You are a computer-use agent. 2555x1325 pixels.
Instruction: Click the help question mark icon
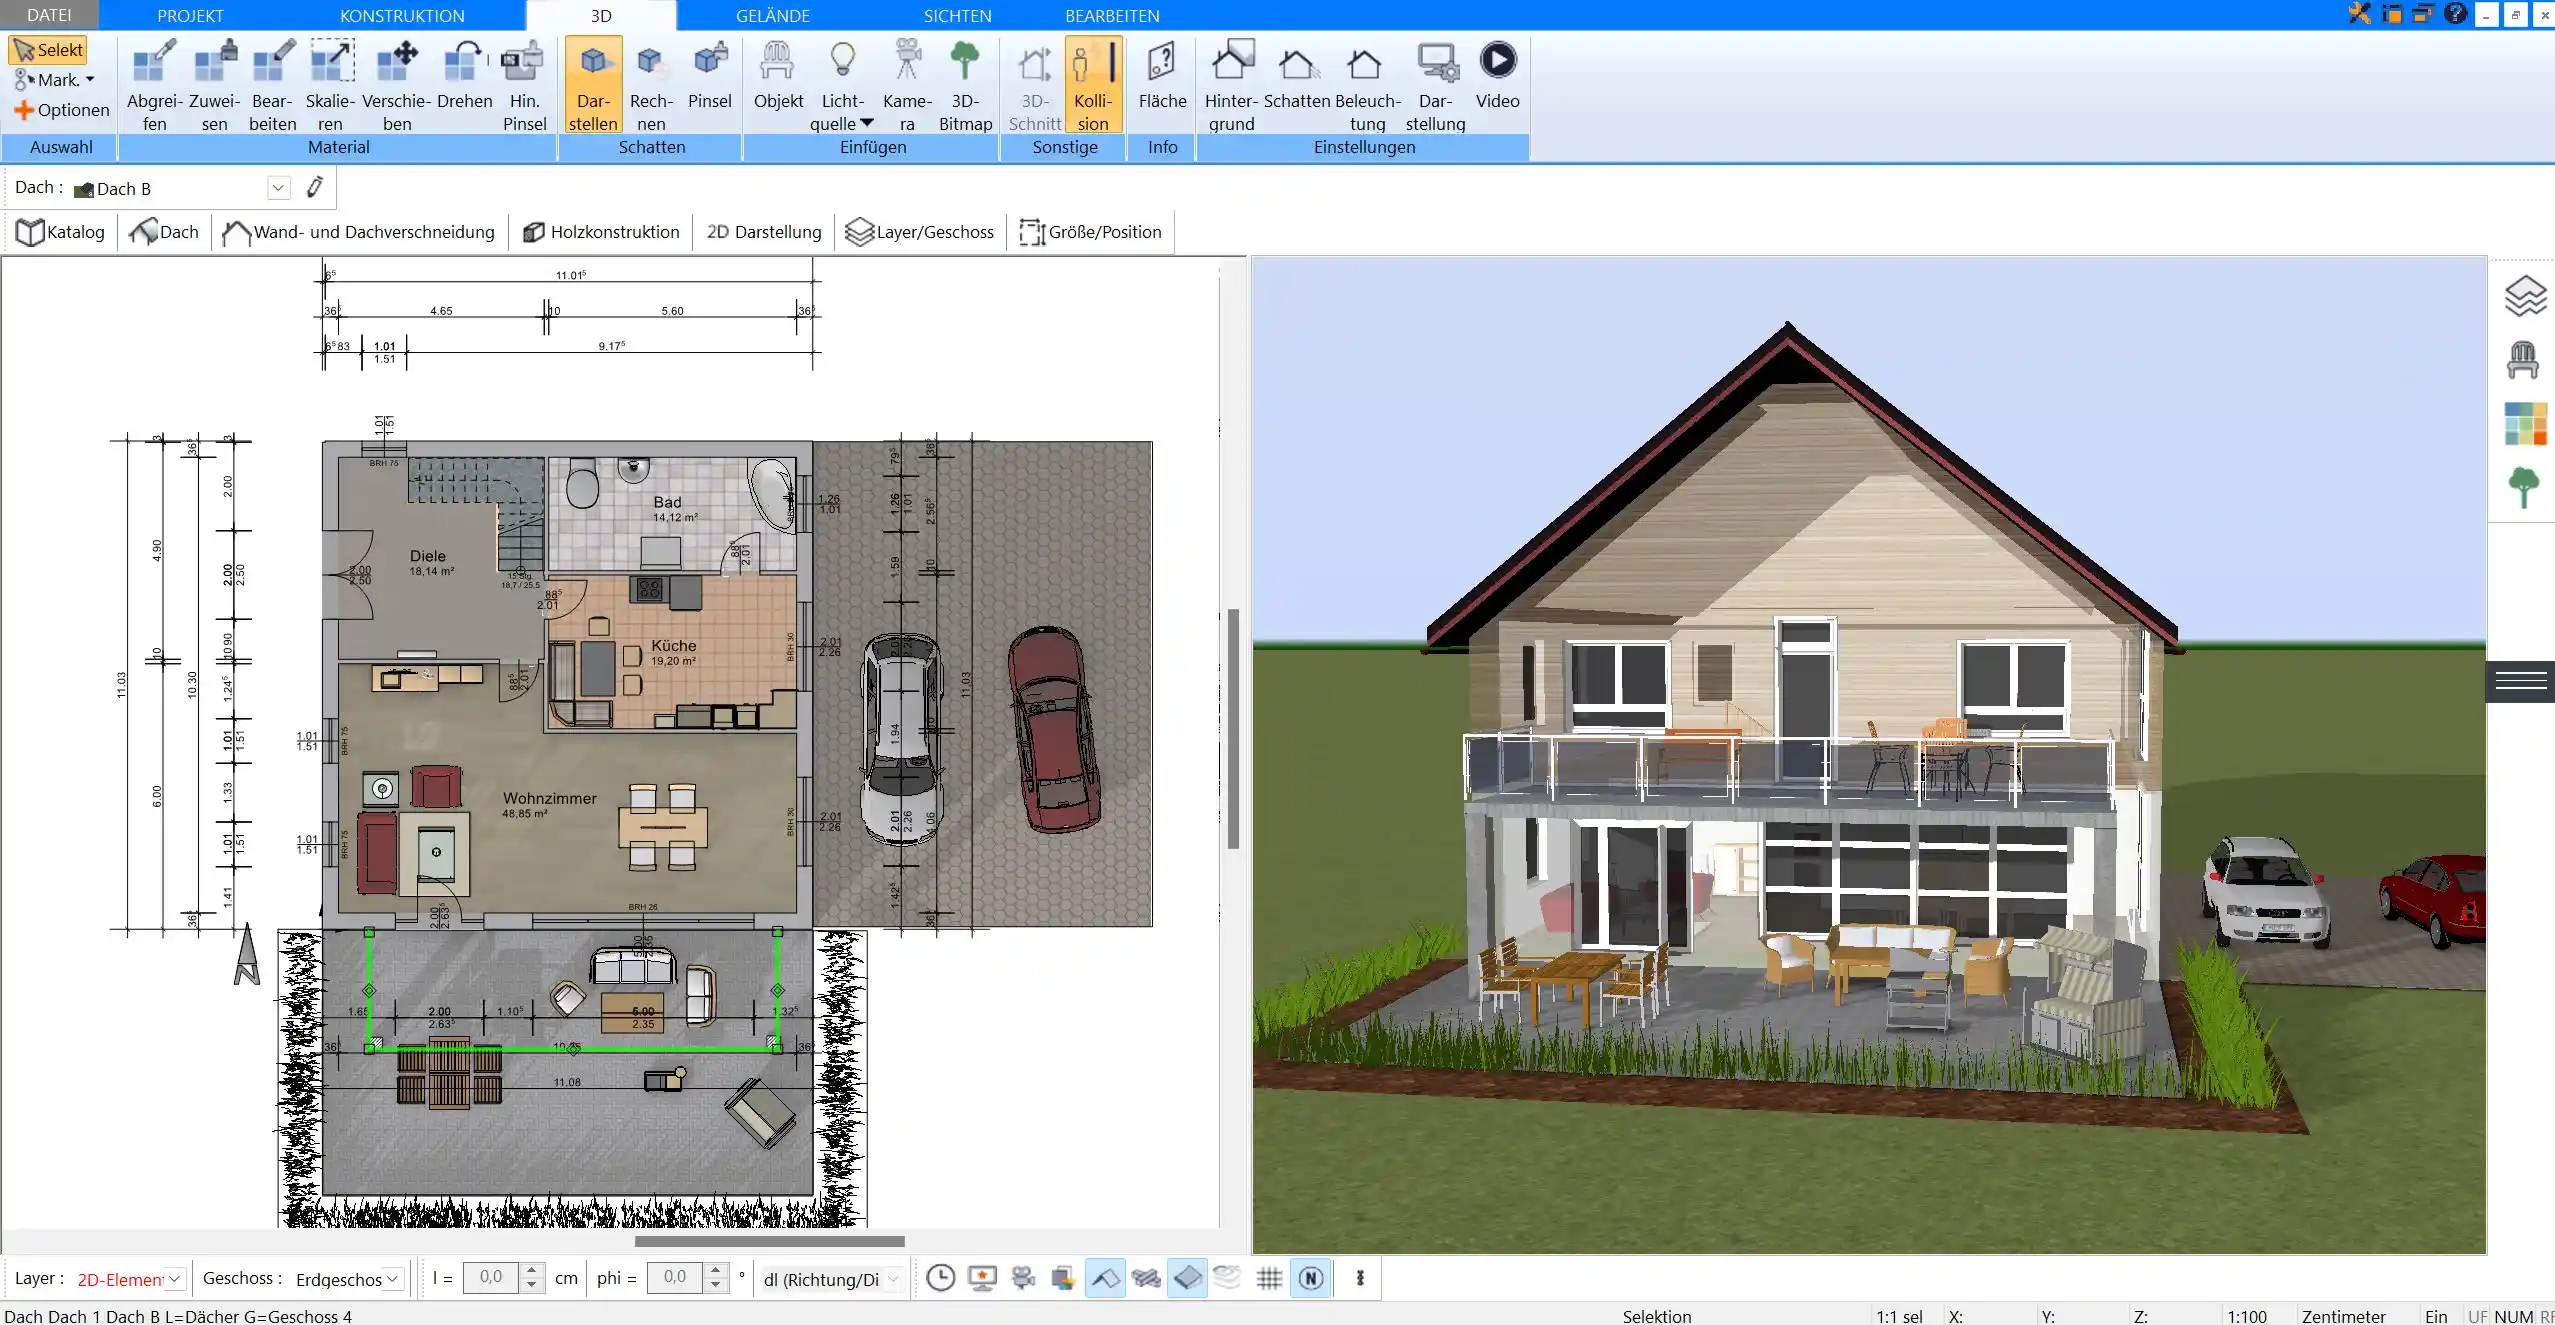coord(2455,14)
